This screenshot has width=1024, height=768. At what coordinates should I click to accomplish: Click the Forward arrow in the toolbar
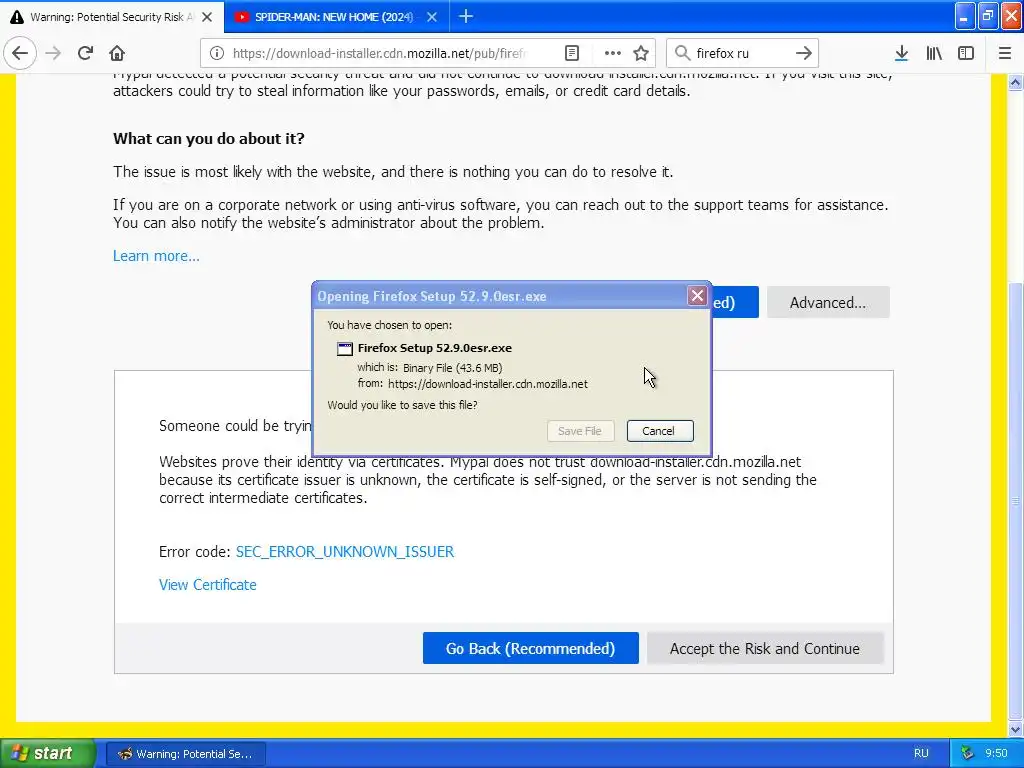pyautogui.click(x=53, y=53)
